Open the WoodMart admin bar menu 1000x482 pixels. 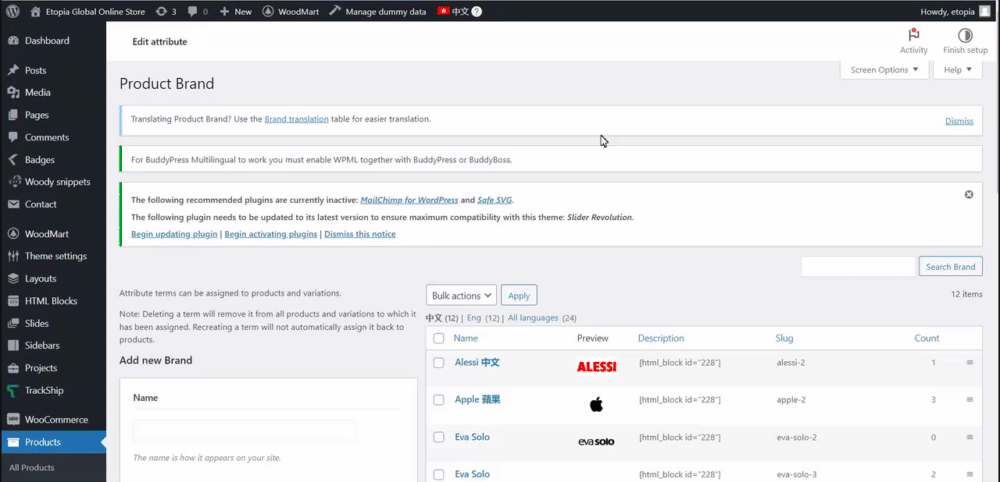290,11
